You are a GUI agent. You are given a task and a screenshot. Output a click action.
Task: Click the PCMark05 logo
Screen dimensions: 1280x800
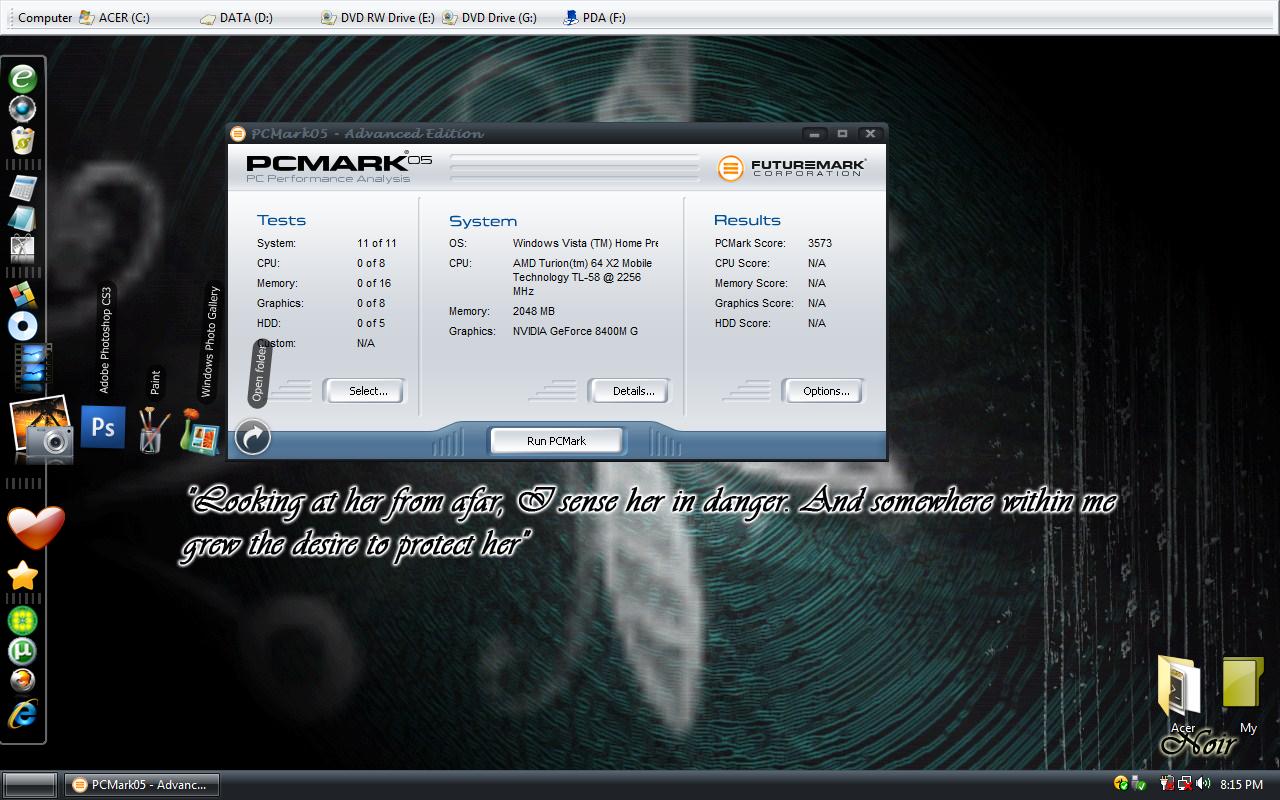339,167
